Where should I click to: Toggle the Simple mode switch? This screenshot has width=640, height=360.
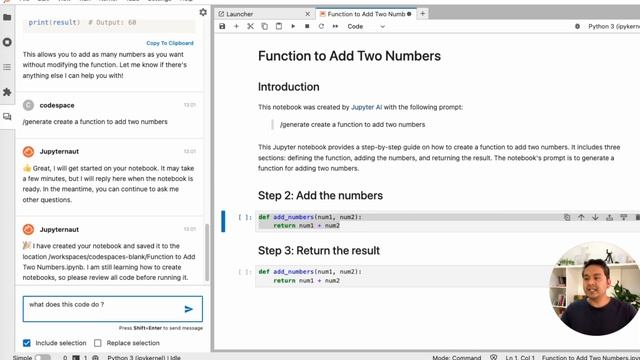pos(42,358)
